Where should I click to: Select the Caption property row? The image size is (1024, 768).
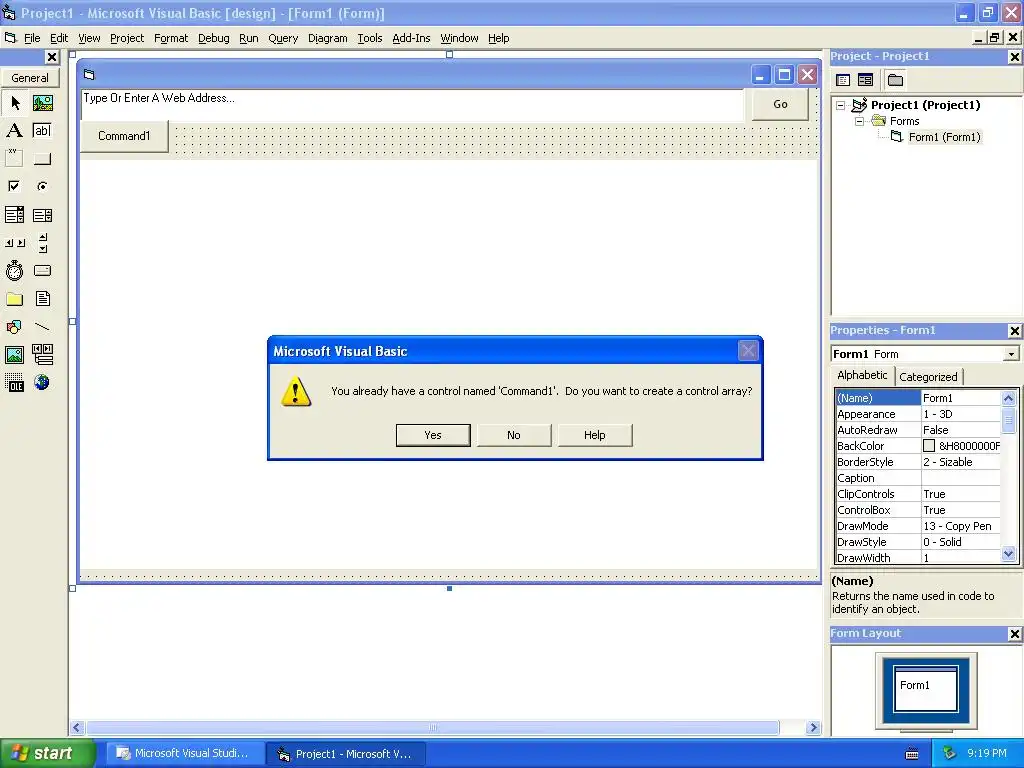pyautogui.click(x=918, y=478)
